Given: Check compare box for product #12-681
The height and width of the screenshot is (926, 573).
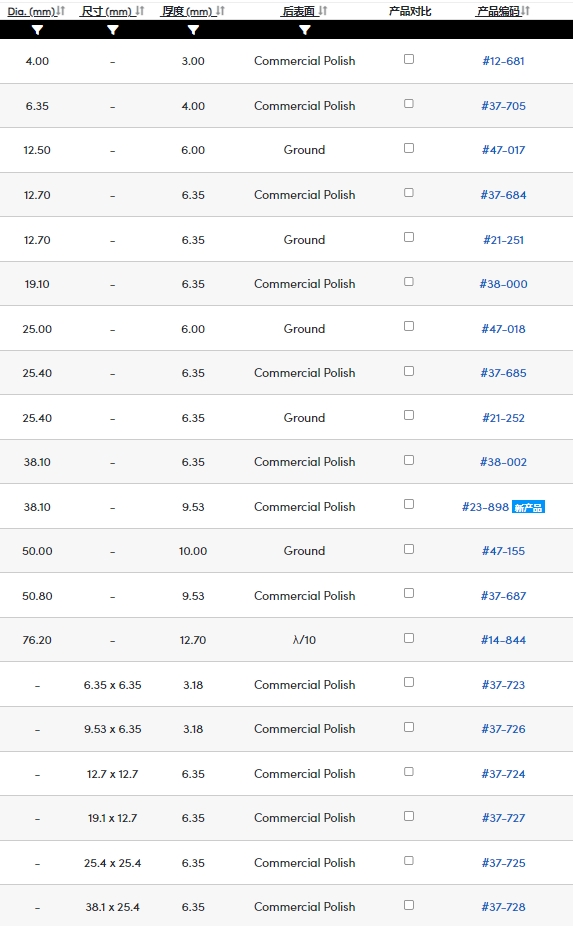Looking at the screenshot, I should click(x=409, y=59).
